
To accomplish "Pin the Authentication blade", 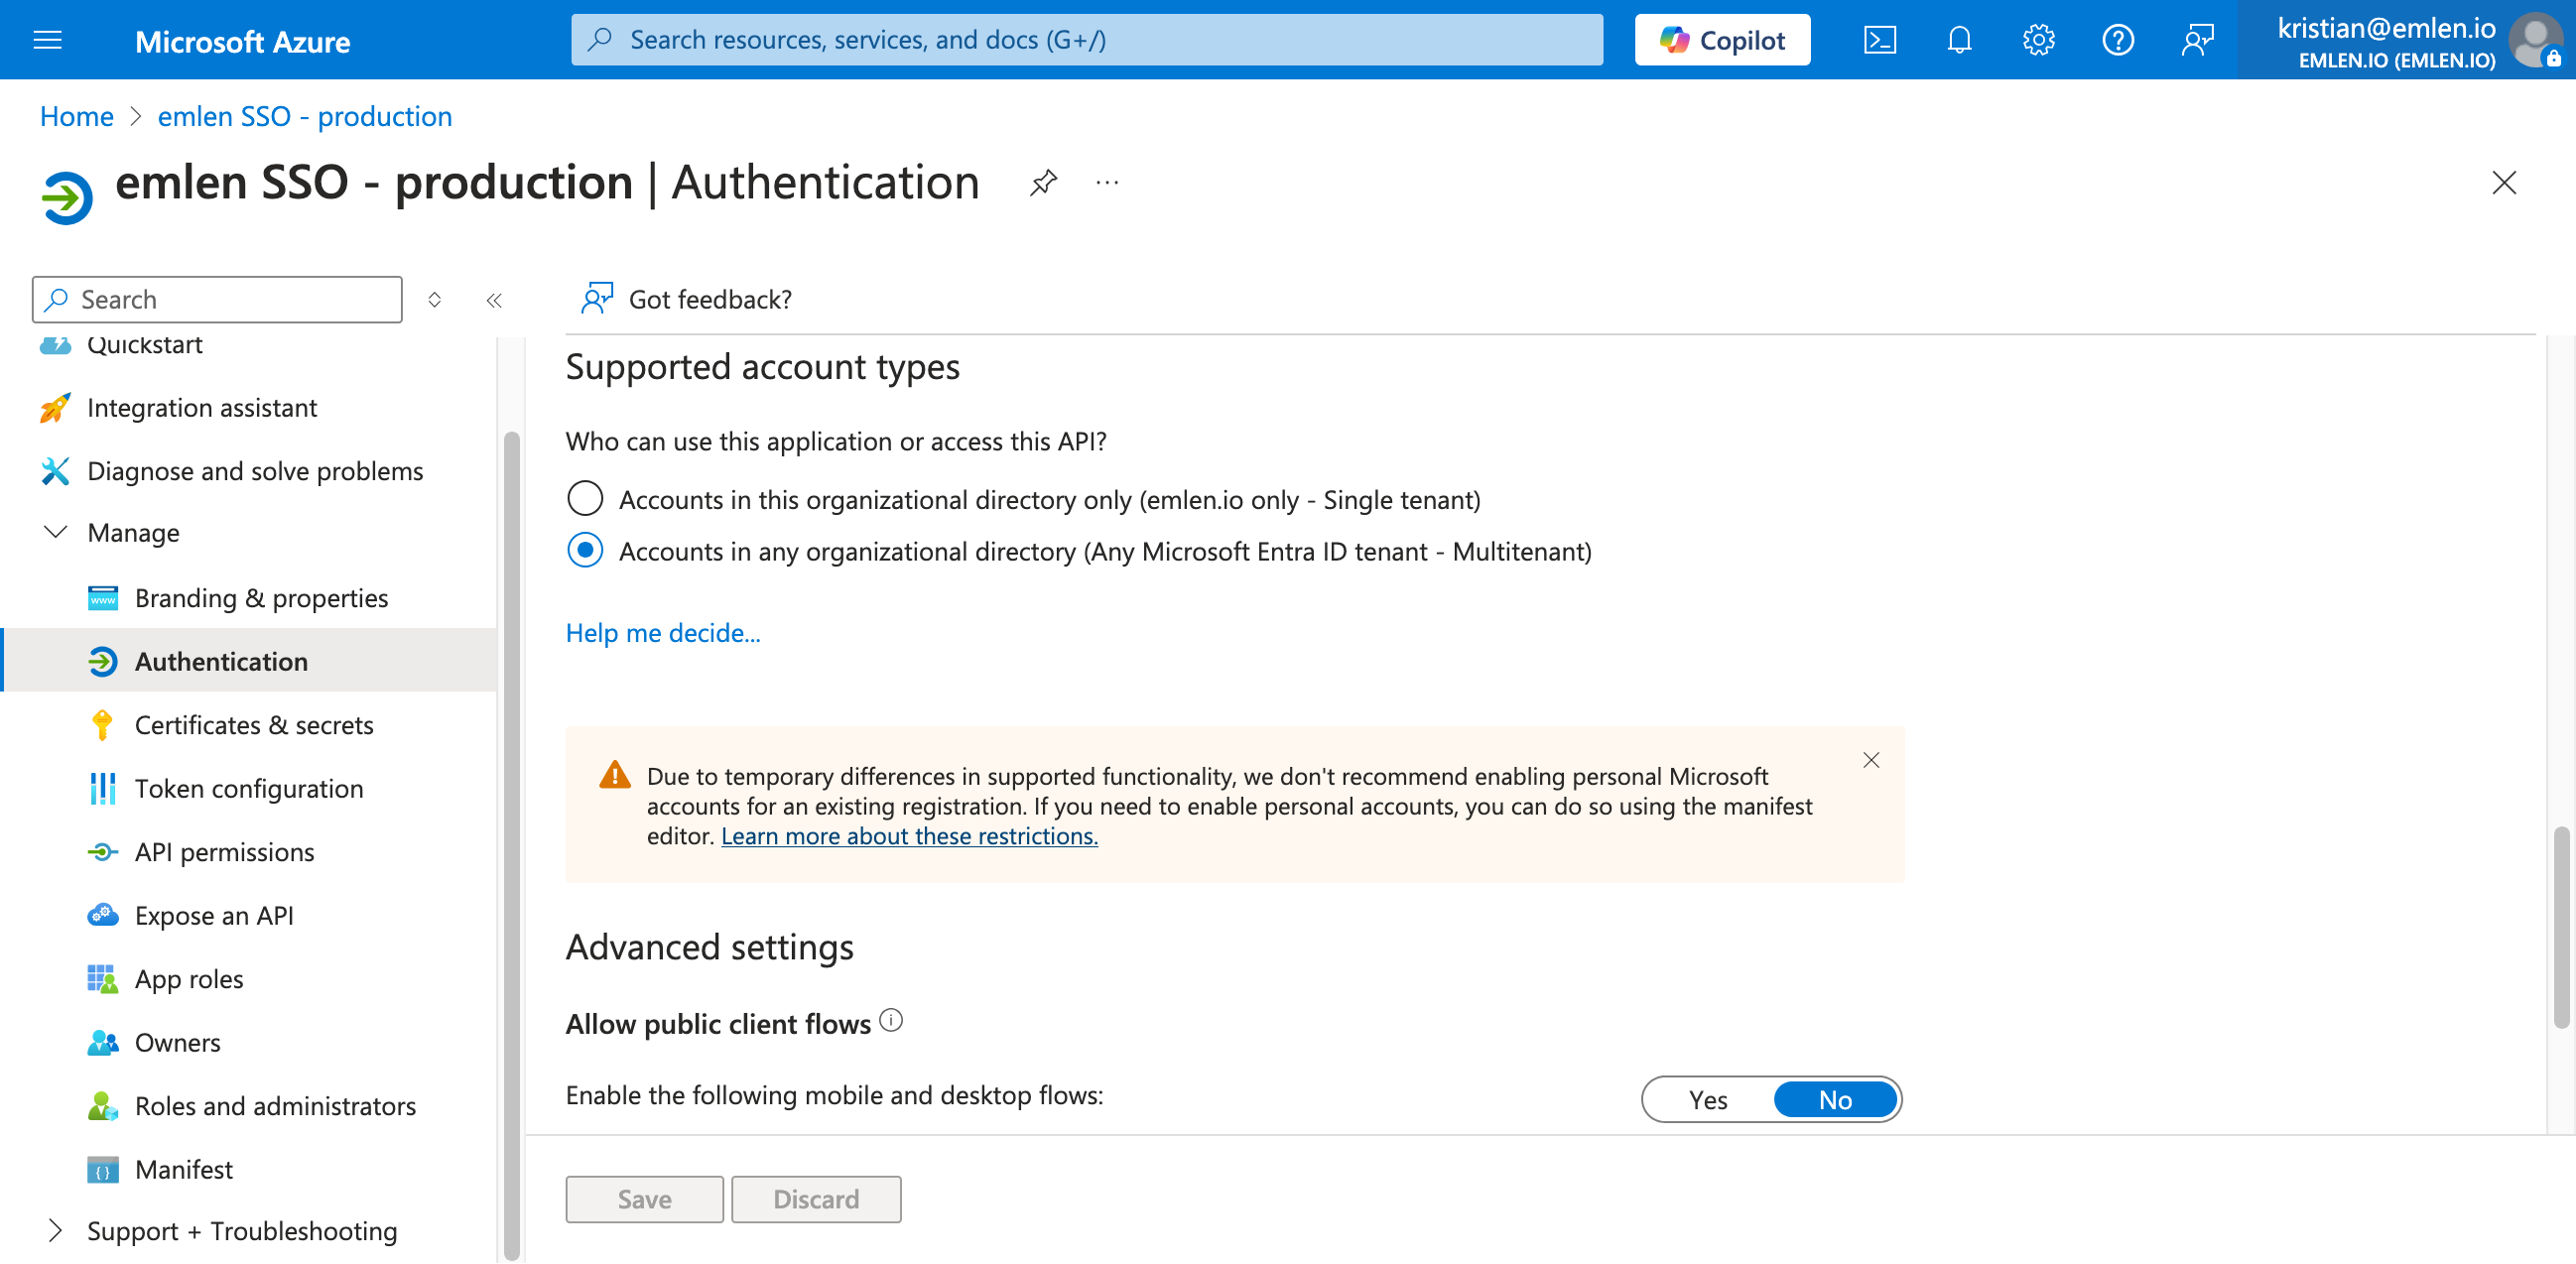I will (x=1043, y=183).
